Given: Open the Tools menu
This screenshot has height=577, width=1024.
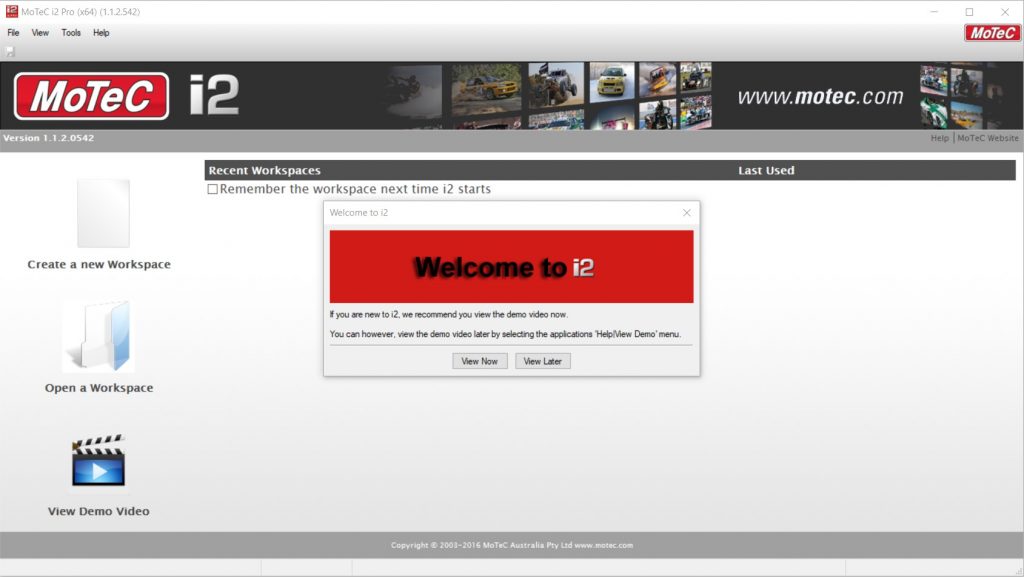Looking at the screenshot, I should [x=71, y=33].
